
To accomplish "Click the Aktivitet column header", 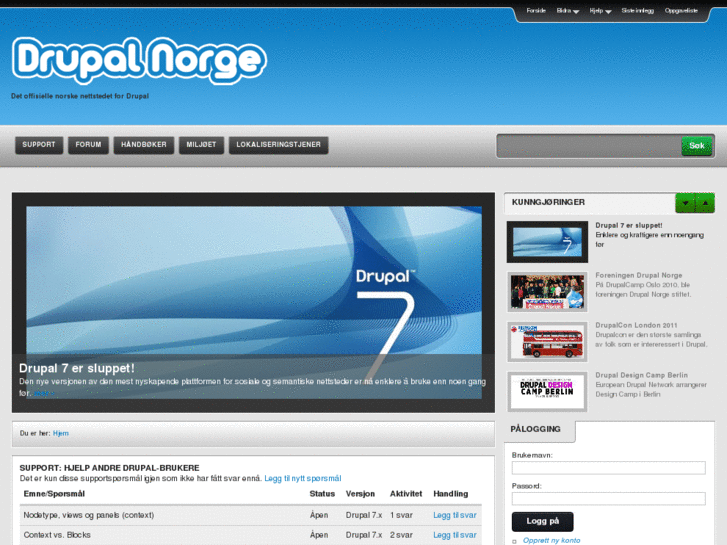I will pos(406,494).
